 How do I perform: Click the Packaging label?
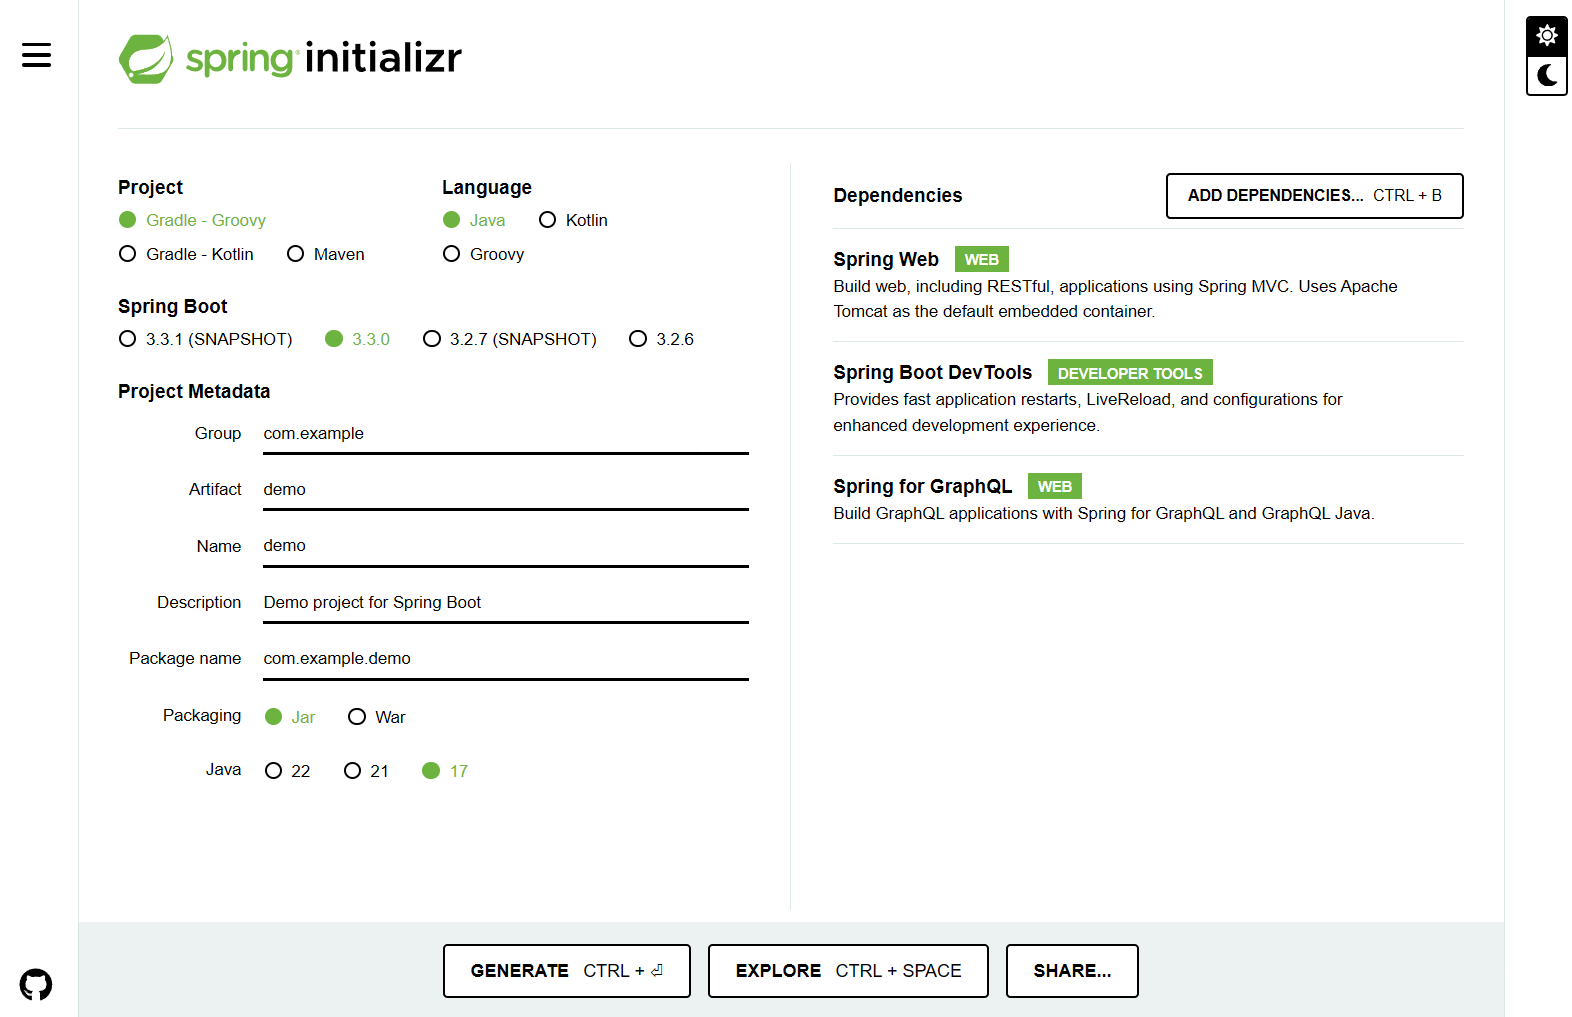(202, 715)
